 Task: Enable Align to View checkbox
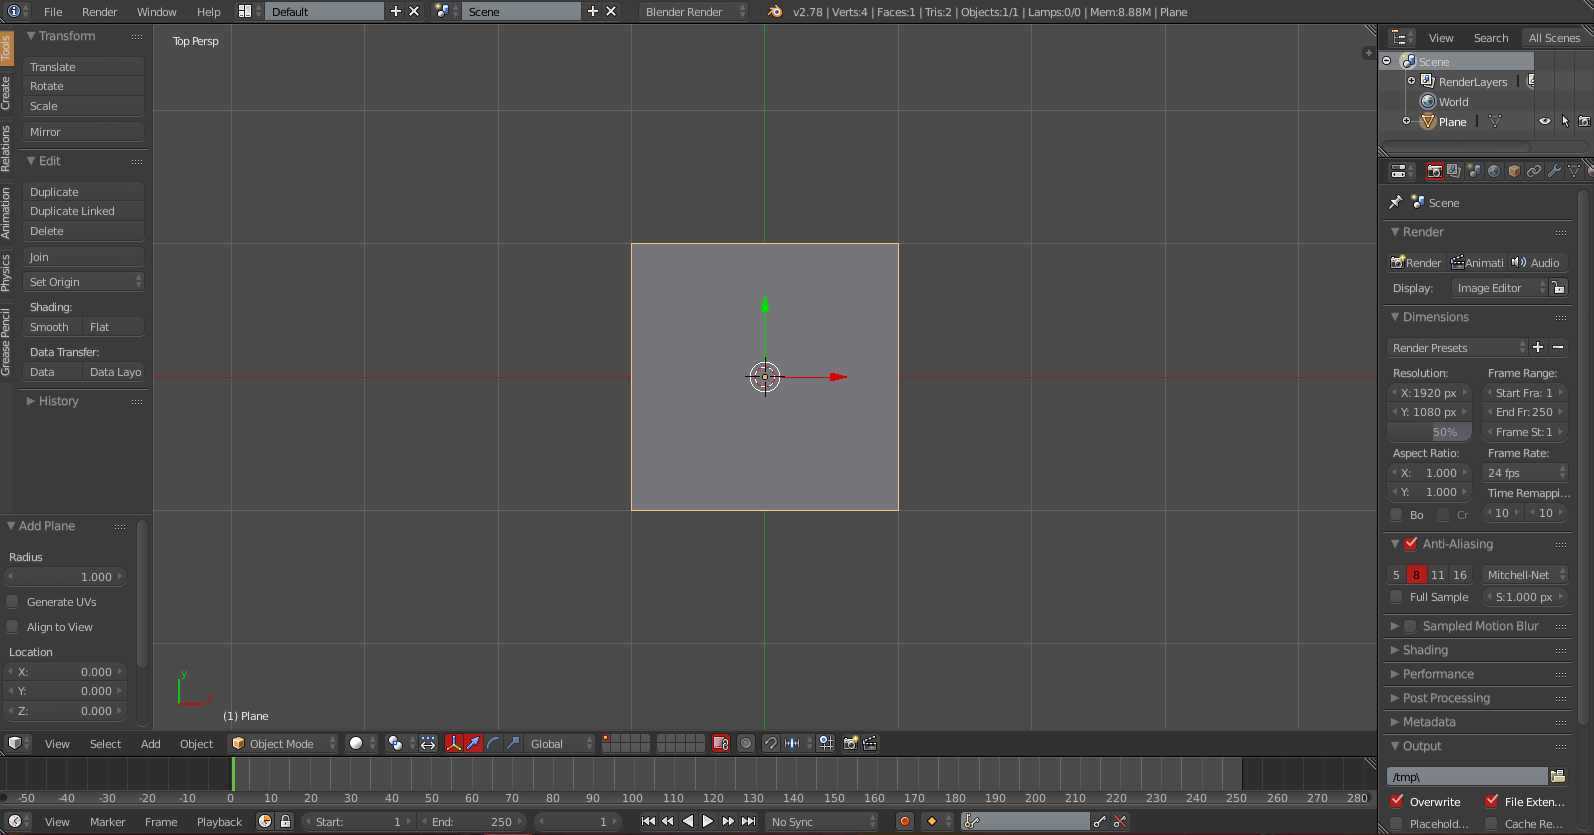[13, 627]
